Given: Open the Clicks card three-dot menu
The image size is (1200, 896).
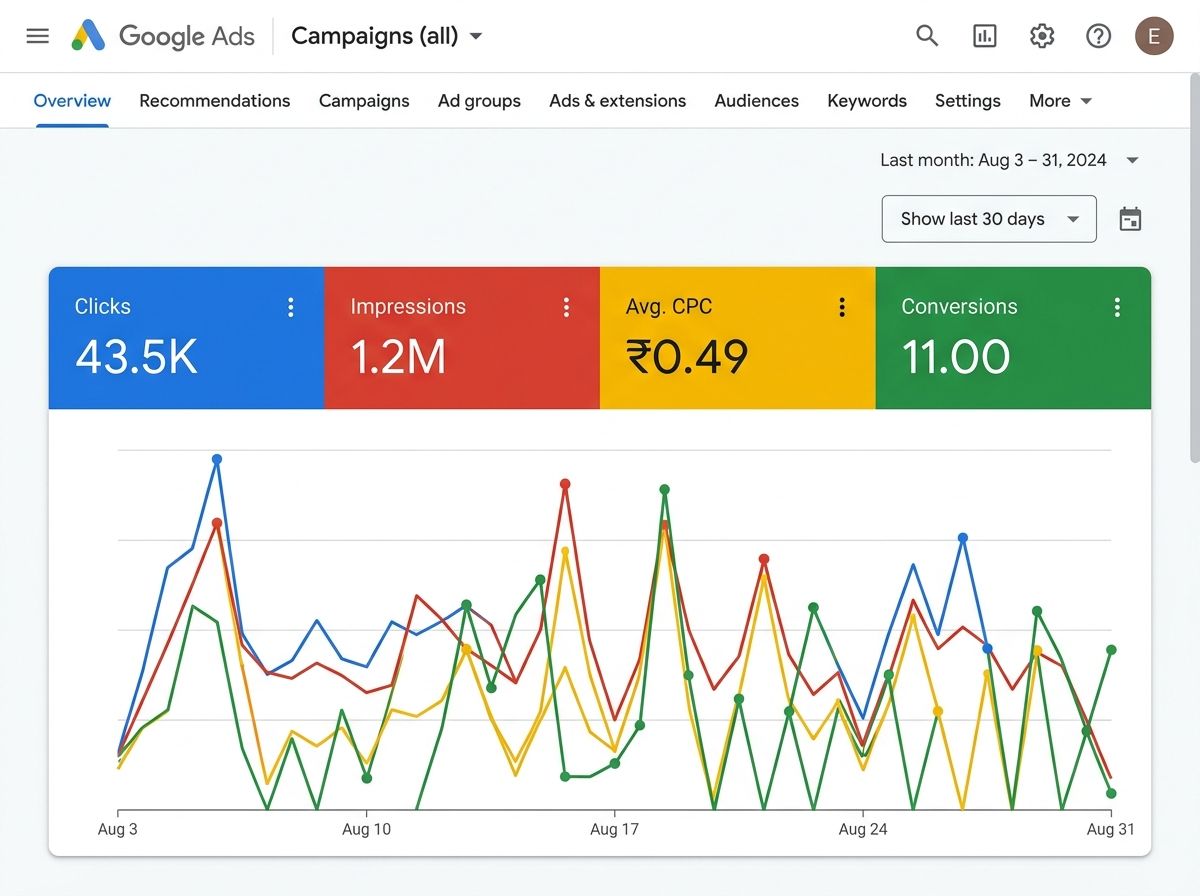Looking at the screenshot, I should [291, 307].
